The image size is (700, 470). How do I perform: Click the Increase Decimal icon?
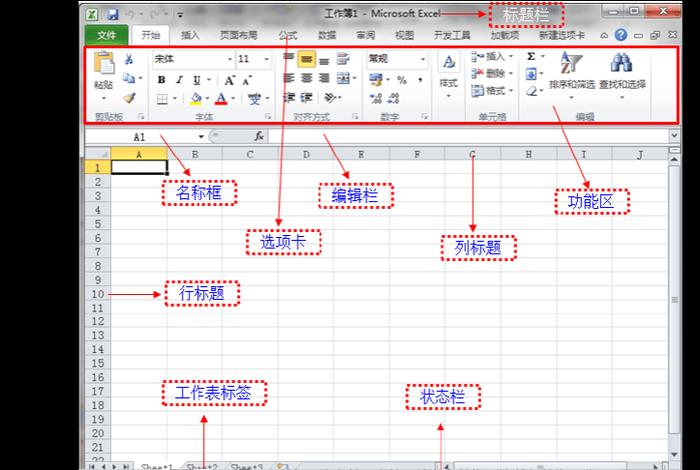click(x=376, y=98)
